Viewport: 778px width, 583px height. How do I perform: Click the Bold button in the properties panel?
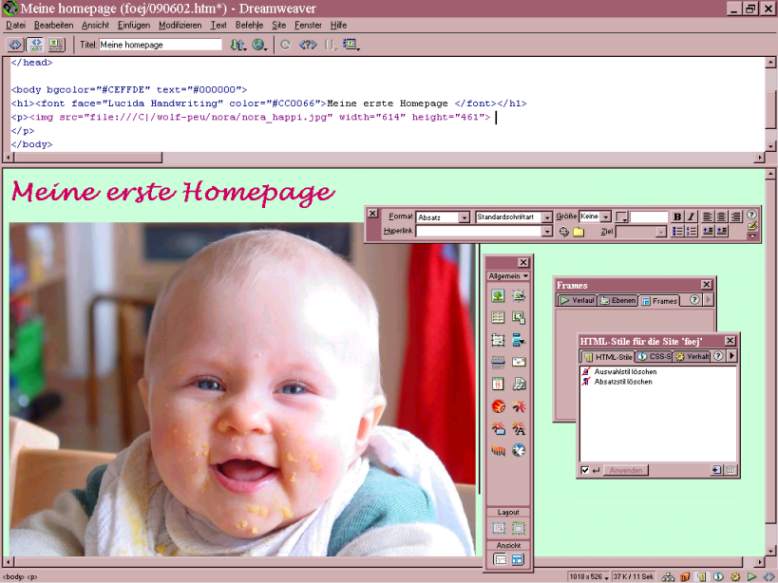677,216
